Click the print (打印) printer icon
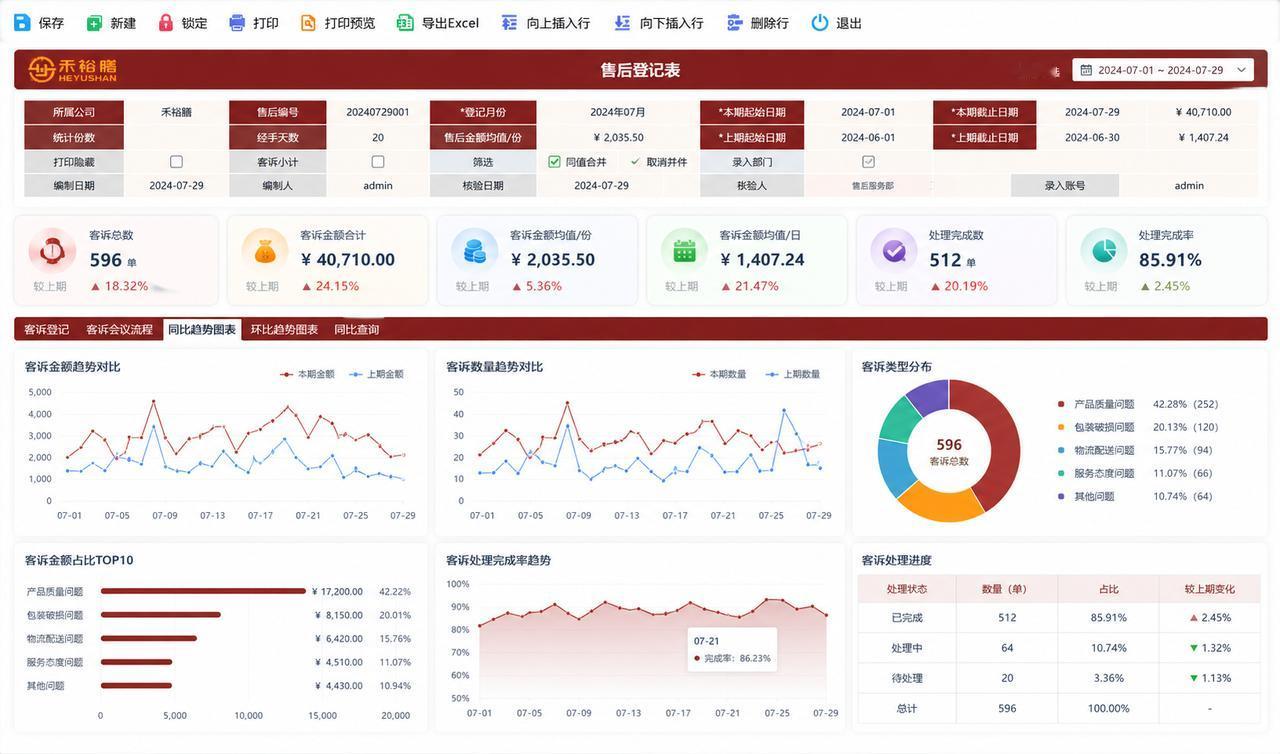Image resolution: width=1280 pixels, height=754 pixels. tap(237, 22)
